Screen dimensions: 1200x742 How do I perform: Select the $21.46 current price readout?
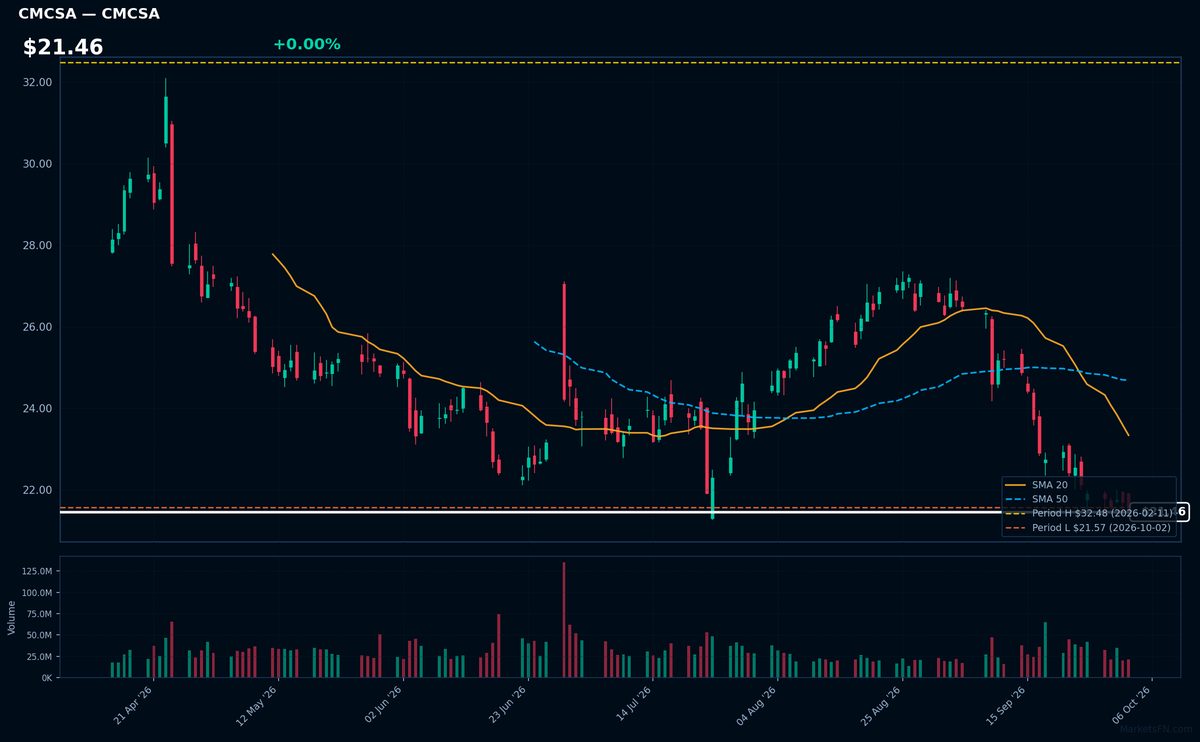pyautogui.click(x=63, y=47)
